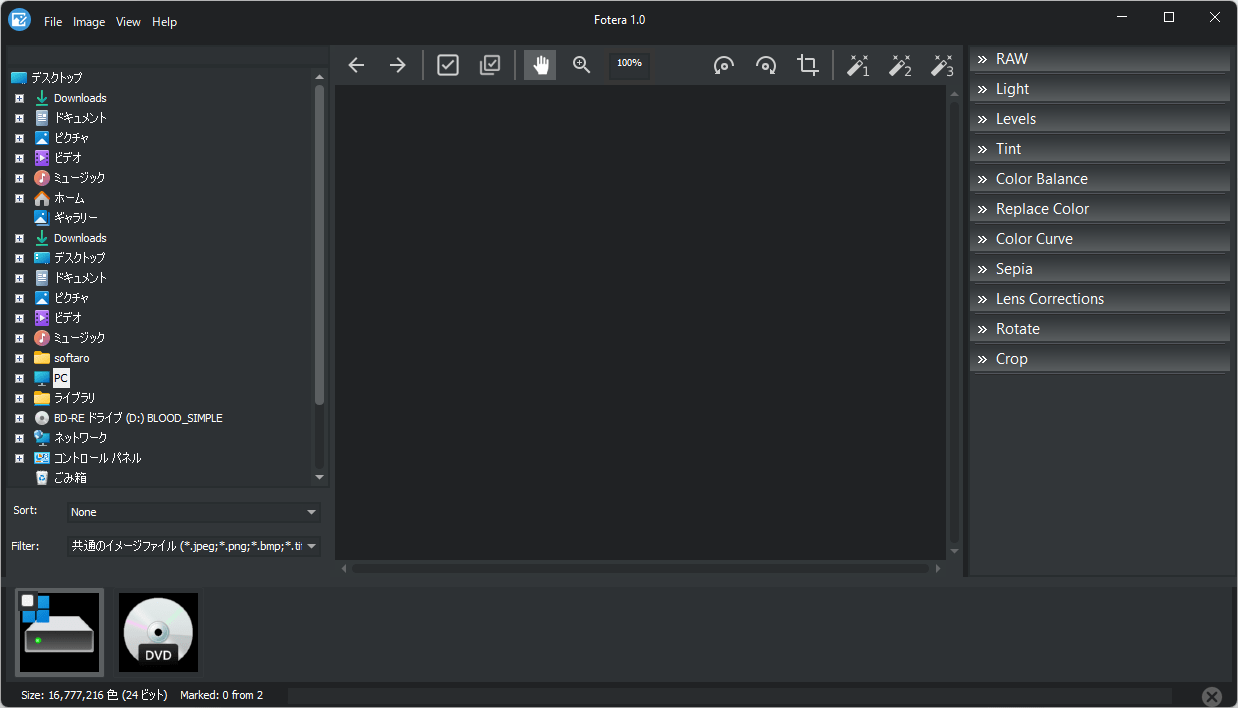Go to the previous image arrow
1238x708 pixels.
[356, 65]
